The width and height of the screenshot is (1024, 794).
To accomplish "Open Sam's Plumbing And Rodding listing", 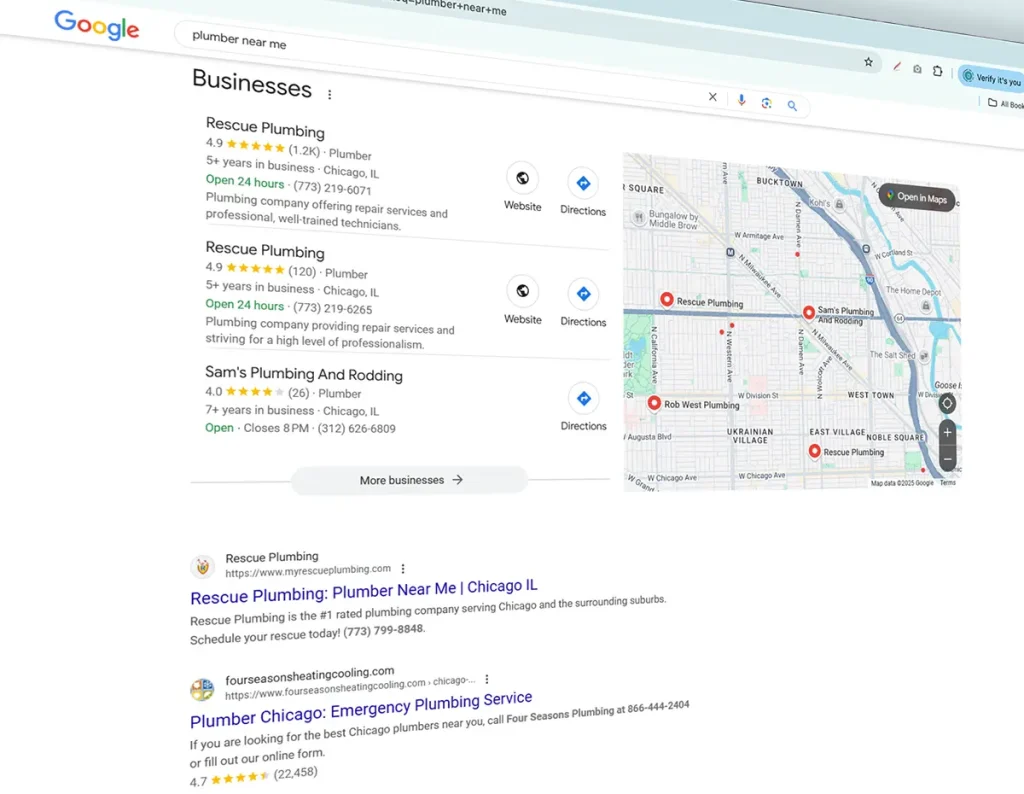I will 304,373.
